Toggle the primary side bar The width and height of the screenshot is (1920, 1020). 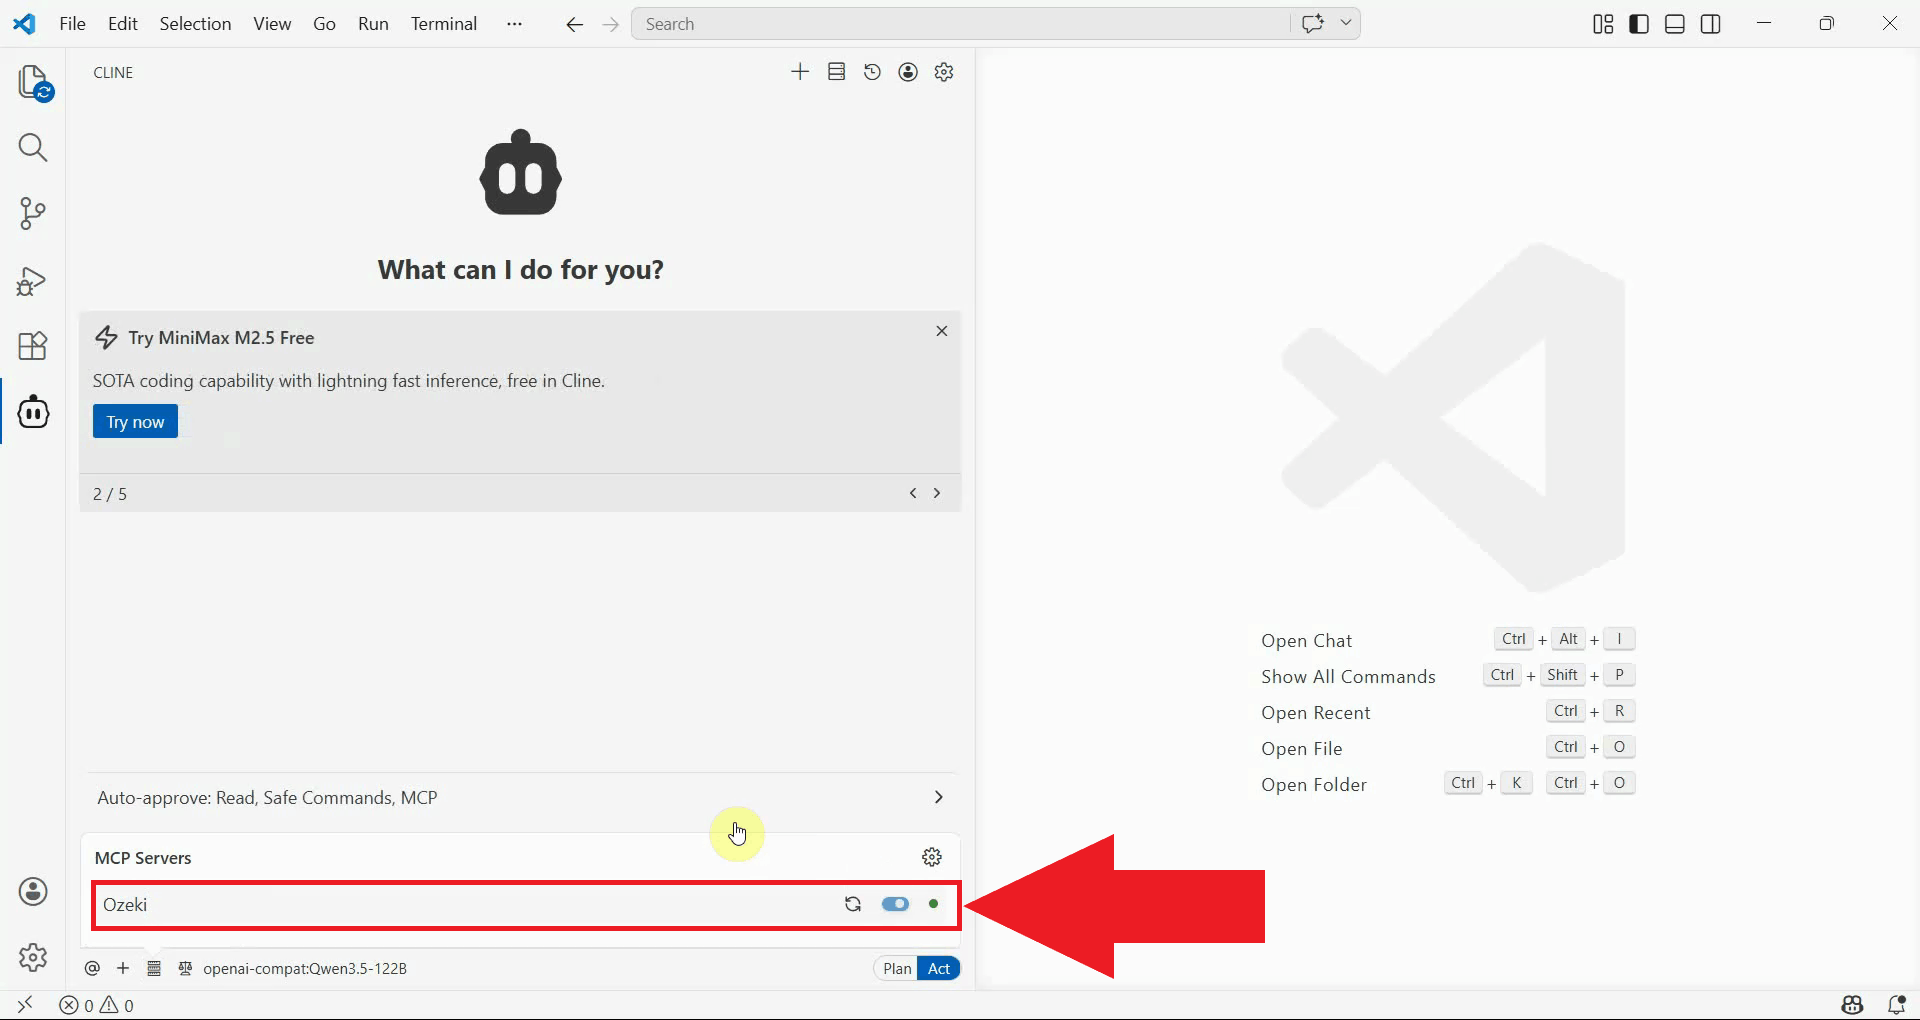pyautogui.click(x=1639, y=24)
